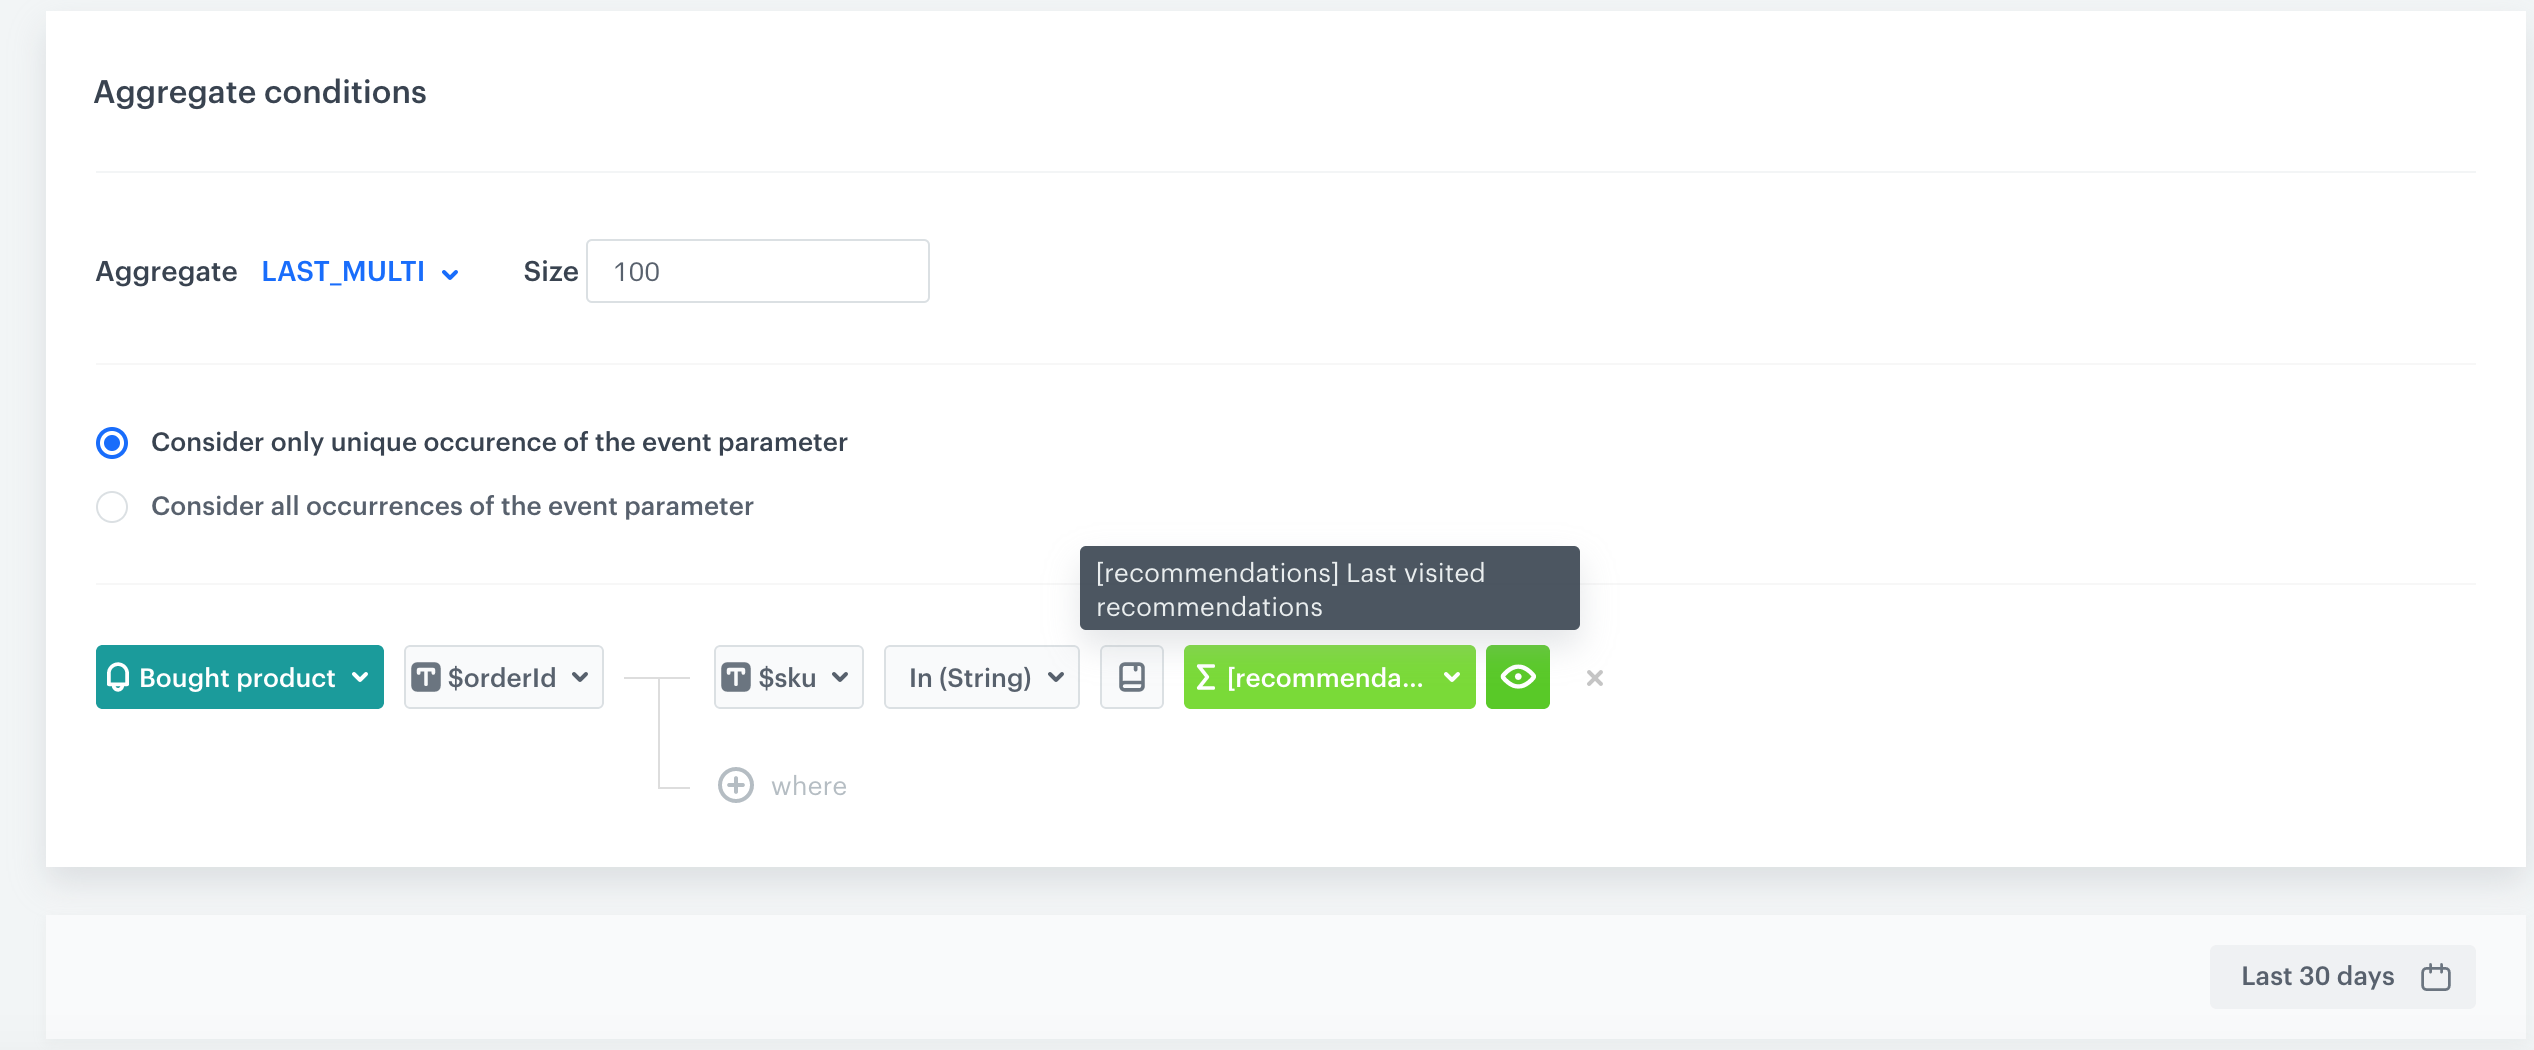The width and height of the screenshot is (2534, 1050).
Task: Click the where label to add filter
Action: [808, 786]
